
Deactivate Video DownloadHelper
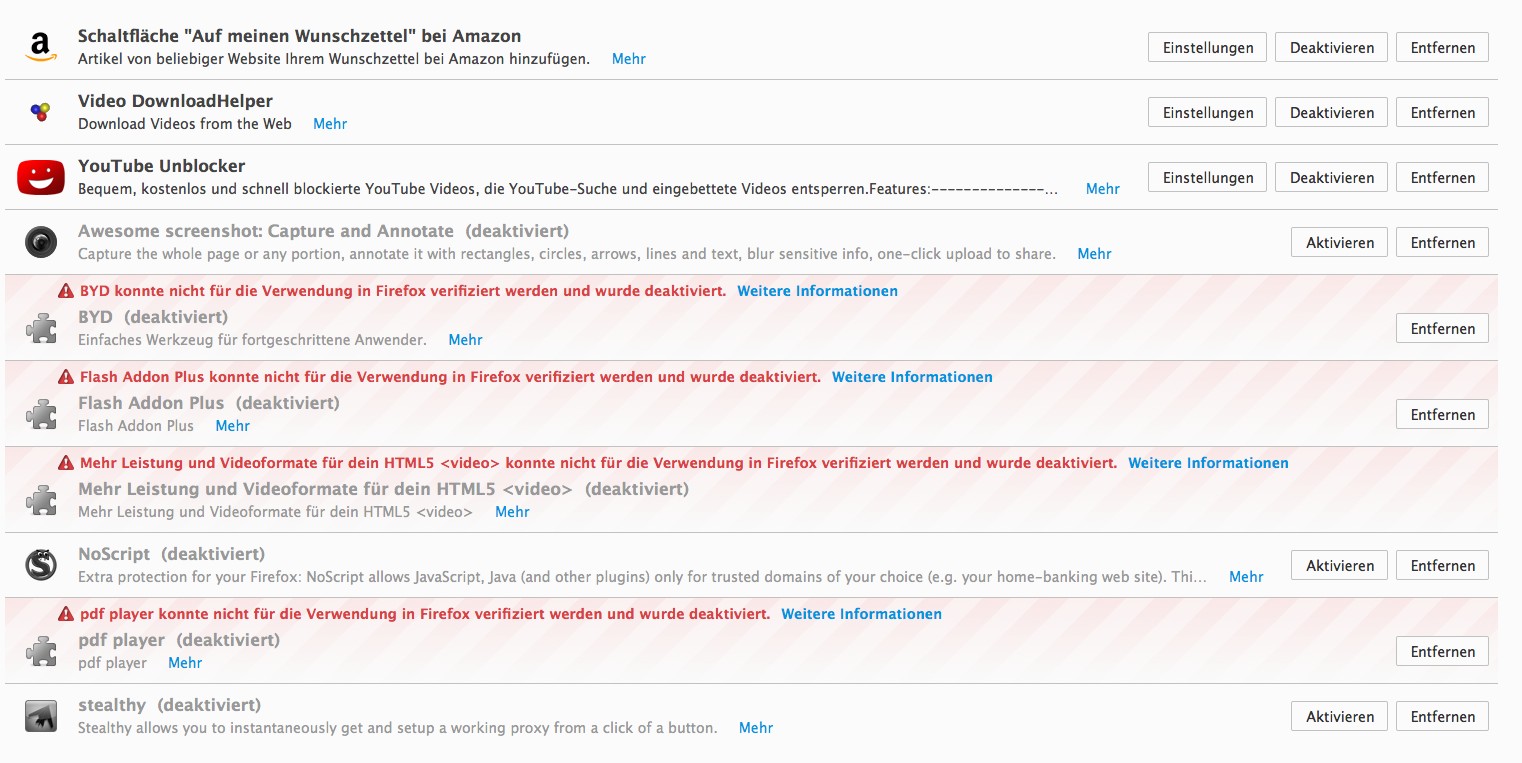click(x=1332, y=112)
